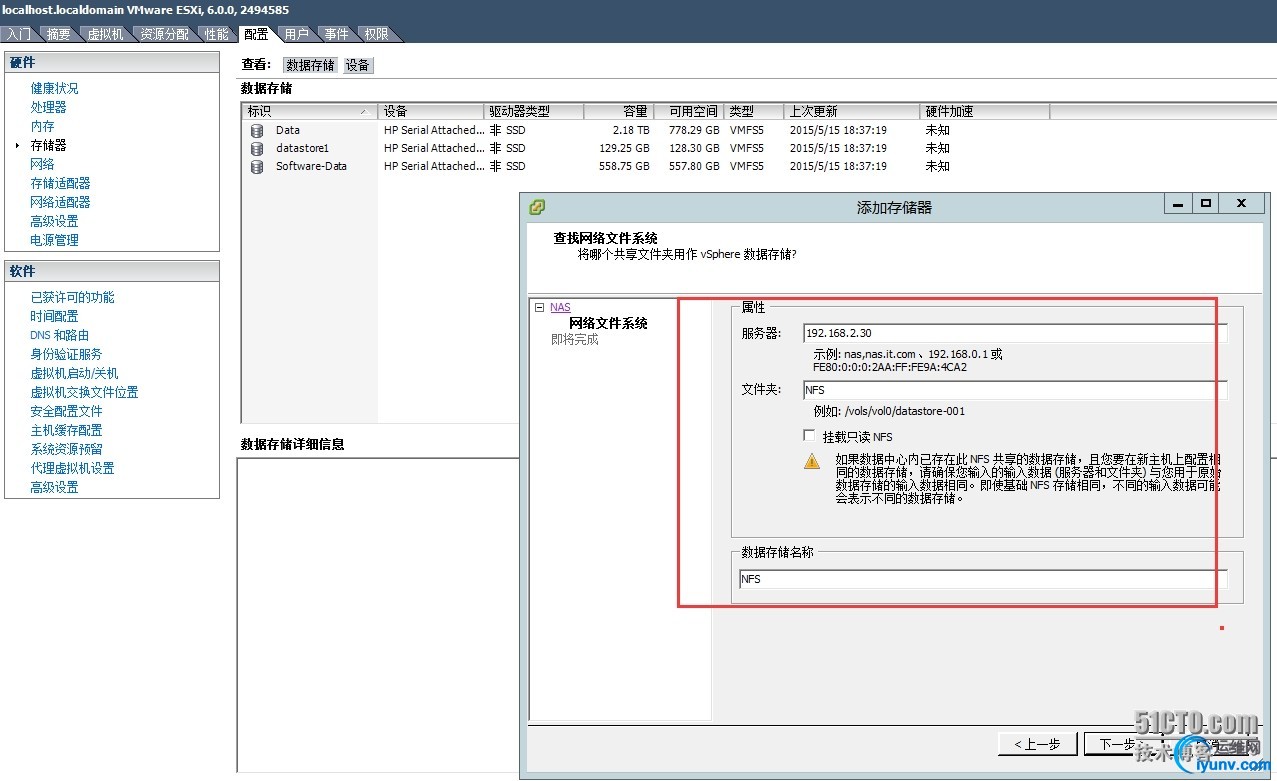
Task: Select the 网络文件系统 wizard step
Action: coord(608,324)
